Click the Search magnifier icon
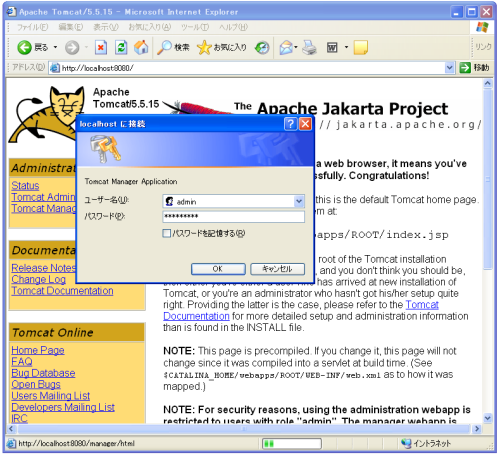This screenshot has width=500, height=455. 164,48
